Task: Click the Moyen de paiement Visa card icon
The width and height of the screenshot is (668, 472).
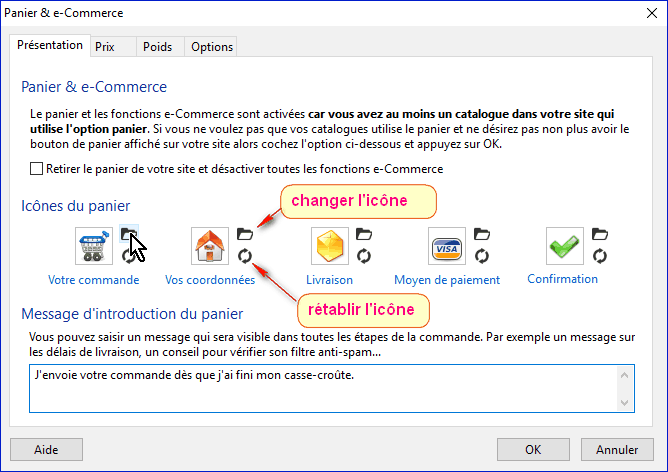Action: point(445,245)
